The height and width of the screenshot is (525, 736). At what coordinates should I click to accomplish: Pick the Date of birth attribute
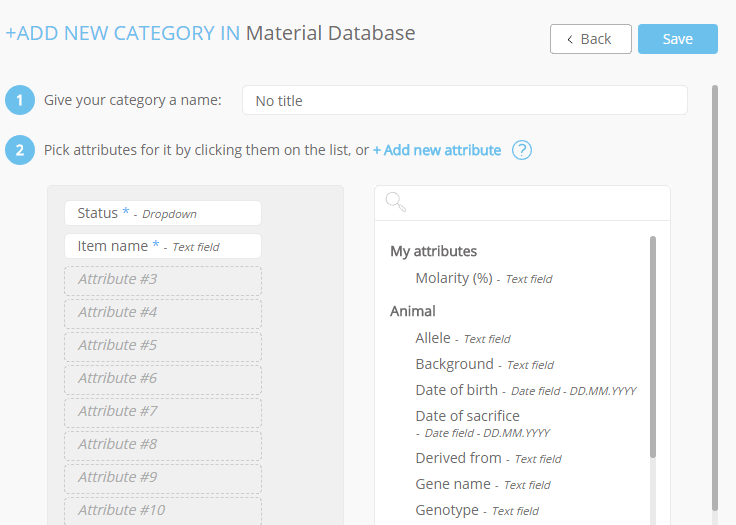(x=526, y=390)
